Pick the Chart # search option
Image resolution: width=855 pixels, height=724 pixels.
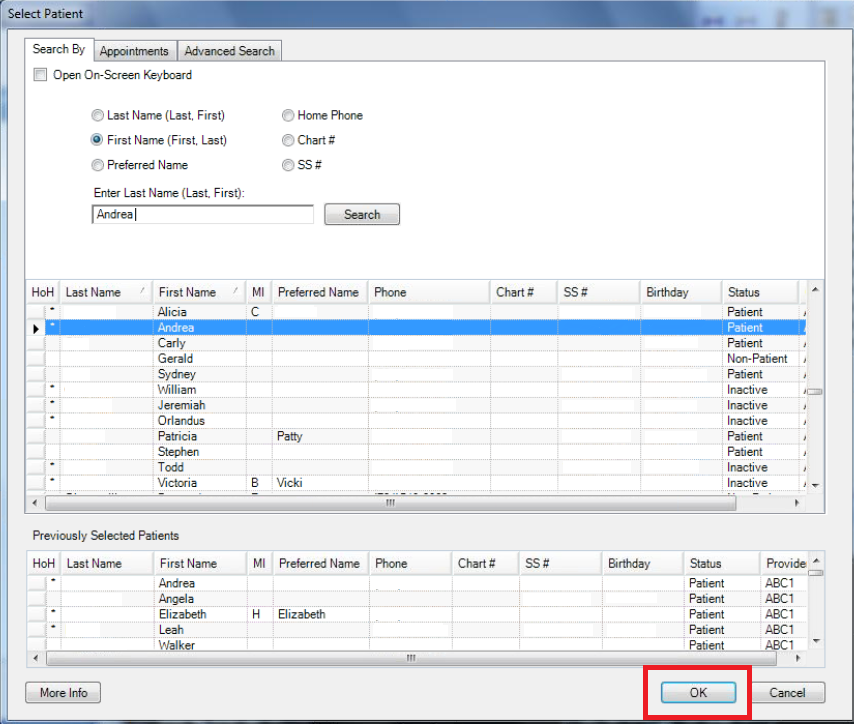[288, 140]
